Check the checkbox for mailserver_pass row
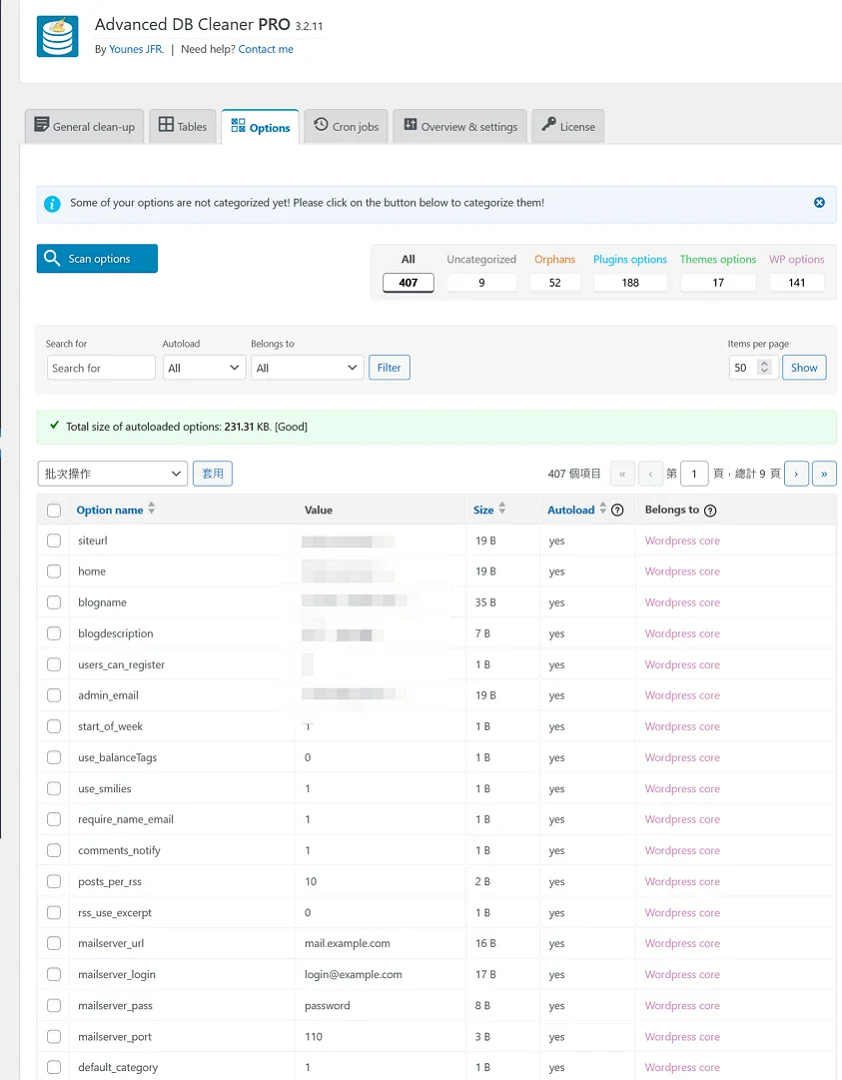The width and height of the screenshot is (842, 1080). click(x=53, y=1005)
